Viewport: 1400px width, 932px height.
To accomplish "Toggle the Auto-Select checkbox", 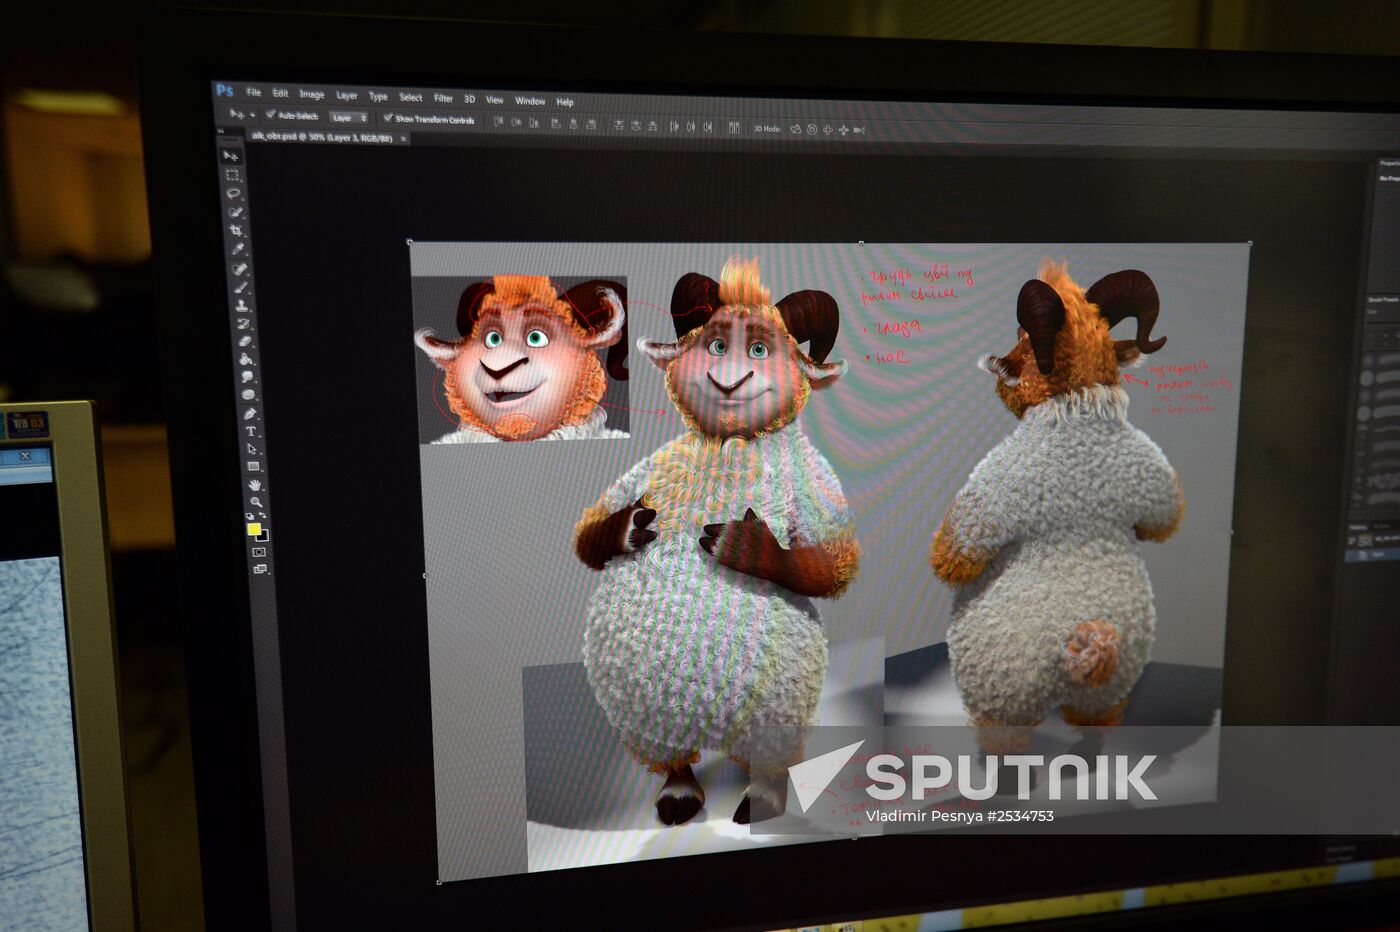I will 270,114.
